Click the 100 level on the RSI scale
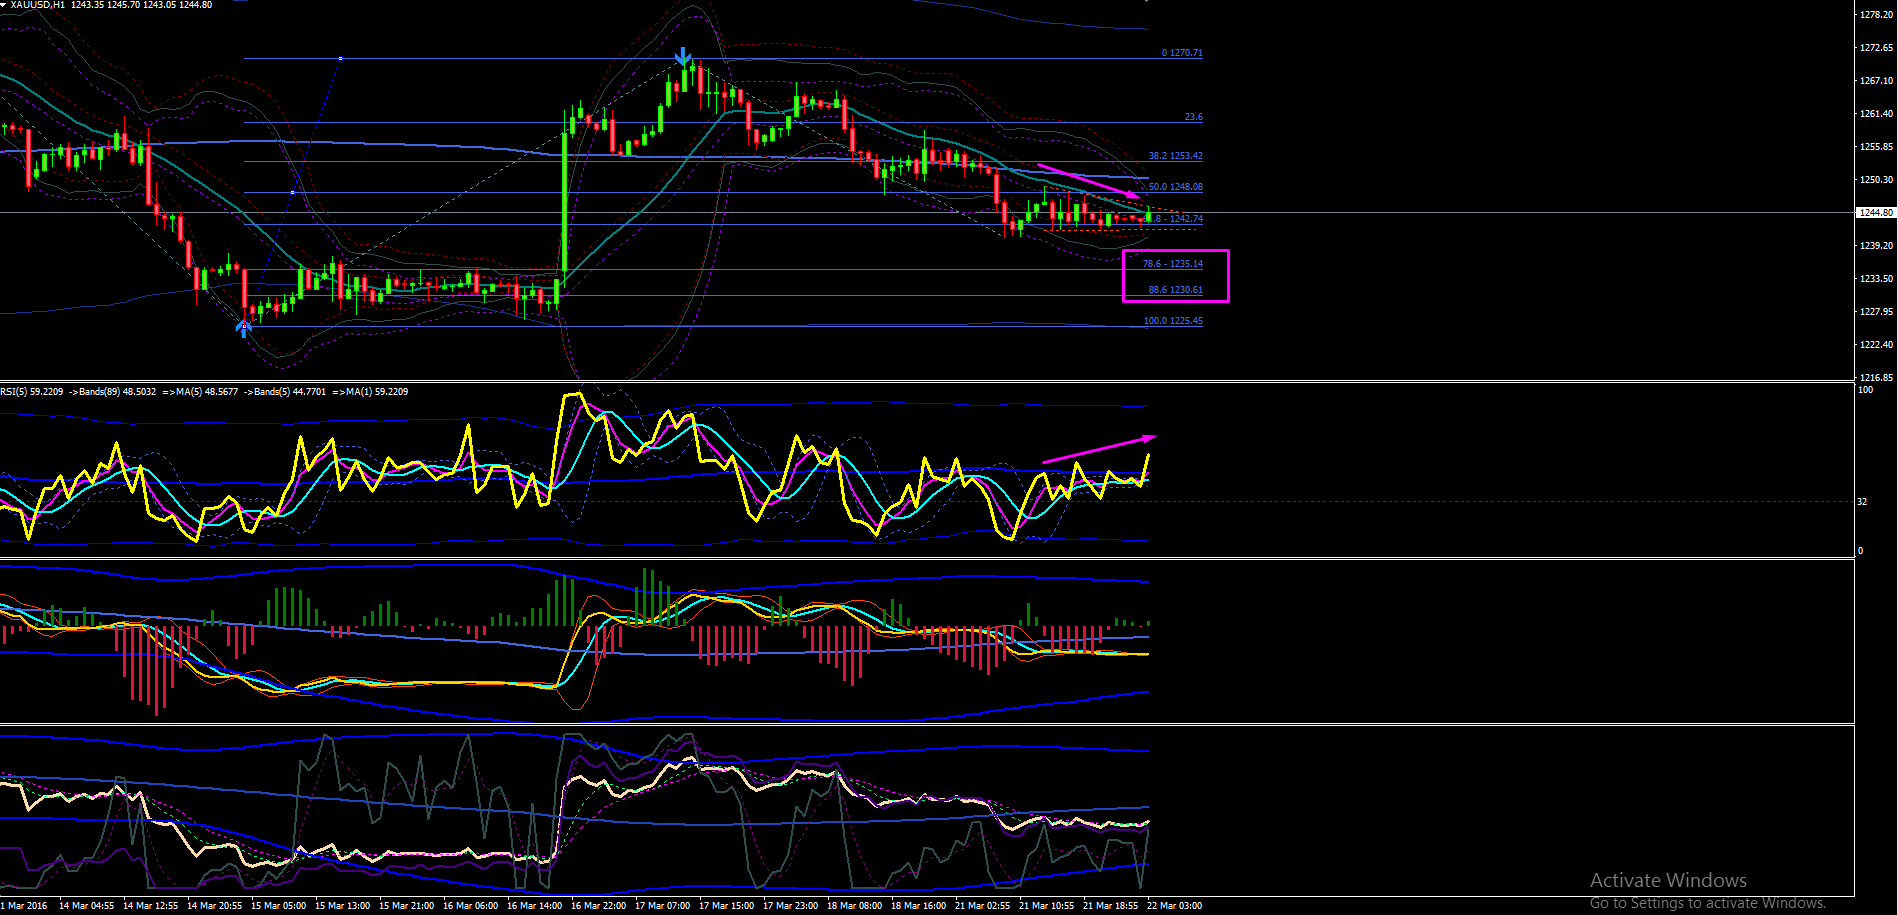1898x915 pixels. pos(1866,390)
